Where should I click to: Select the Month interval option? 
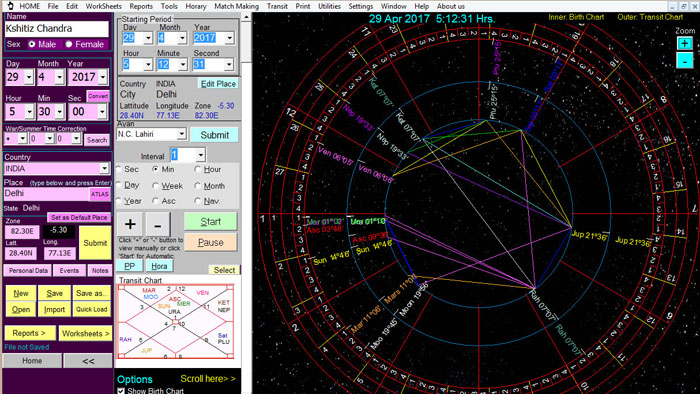click(x=197, y=186)
